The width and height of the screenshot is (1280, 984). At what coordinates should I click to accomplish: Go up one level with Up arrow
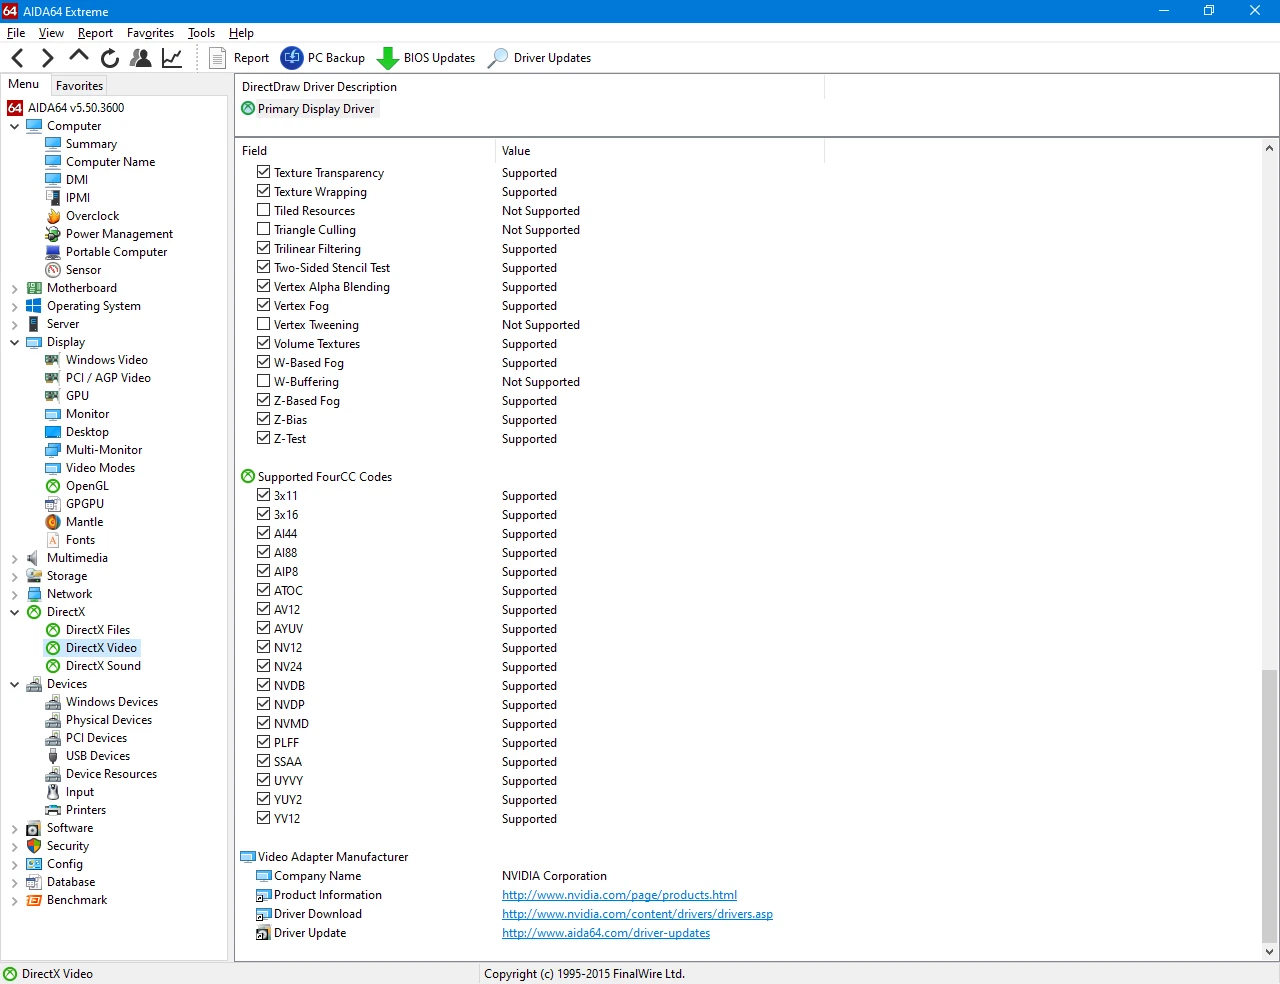click(79, 57)
